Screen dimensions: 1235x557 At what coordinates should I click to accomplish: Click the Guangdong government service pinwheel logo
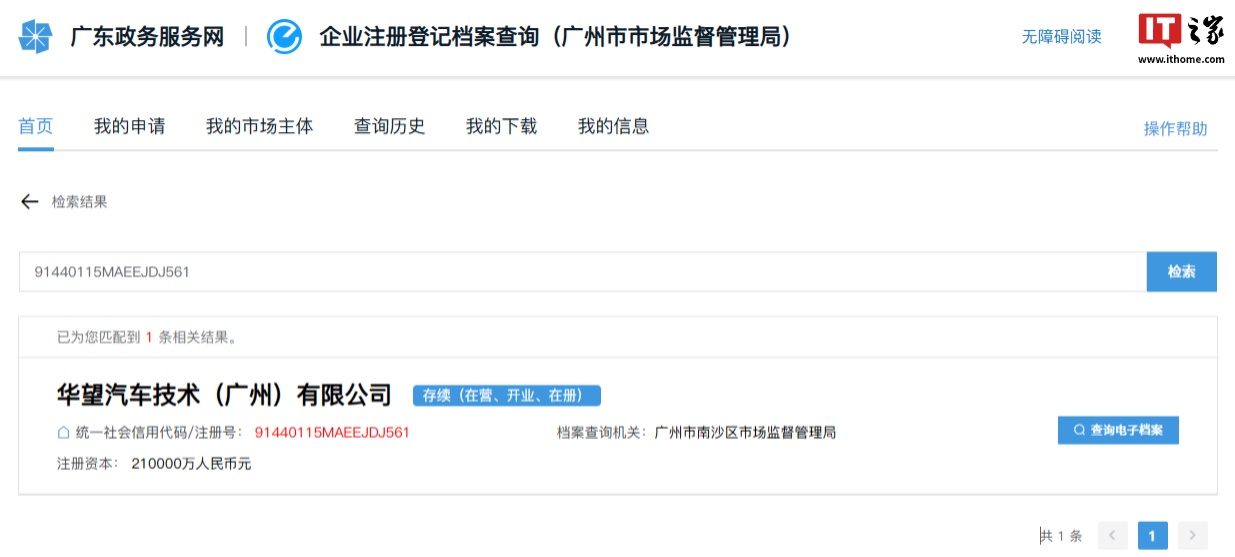pyautogui.click(x=34, y=37)
